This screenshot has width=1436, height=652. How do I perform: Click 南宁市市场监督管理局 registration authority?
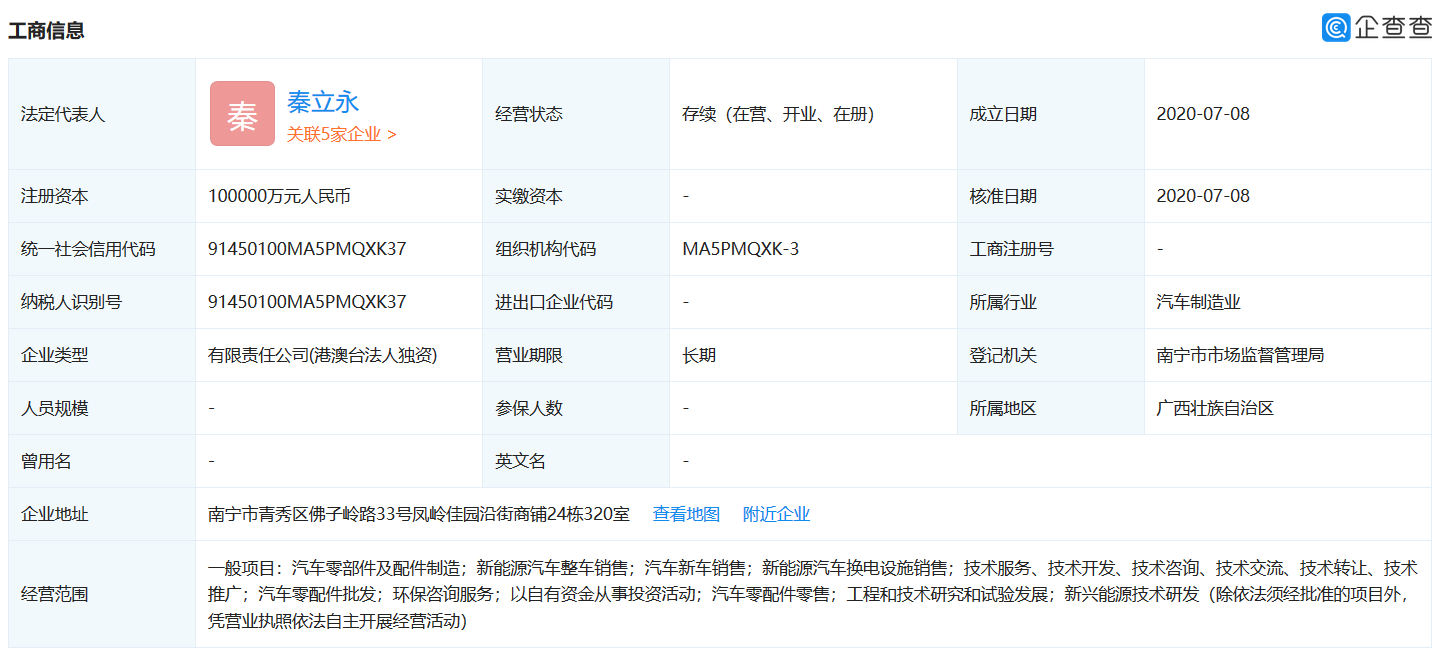click(x=1240, y=355)
